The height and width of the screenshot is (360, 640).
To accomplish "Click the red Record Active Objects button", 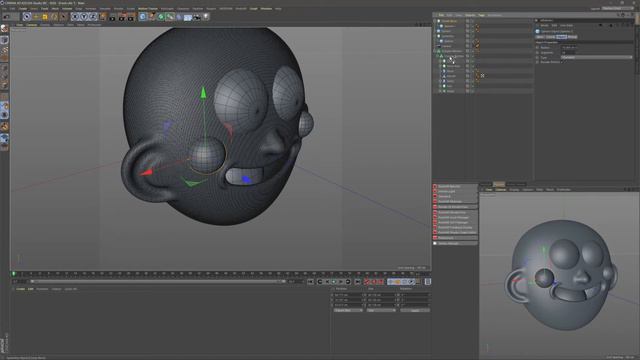I will 367,282.
